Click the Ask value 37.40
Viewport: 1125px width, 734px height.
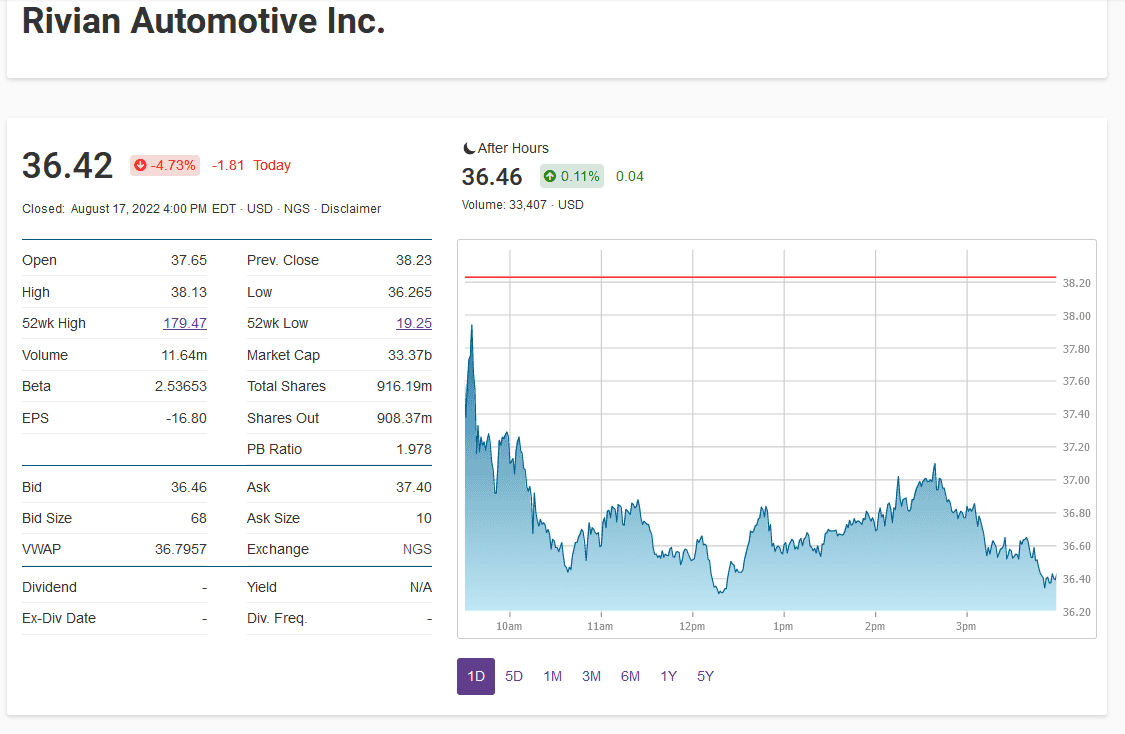click(414, 487)
